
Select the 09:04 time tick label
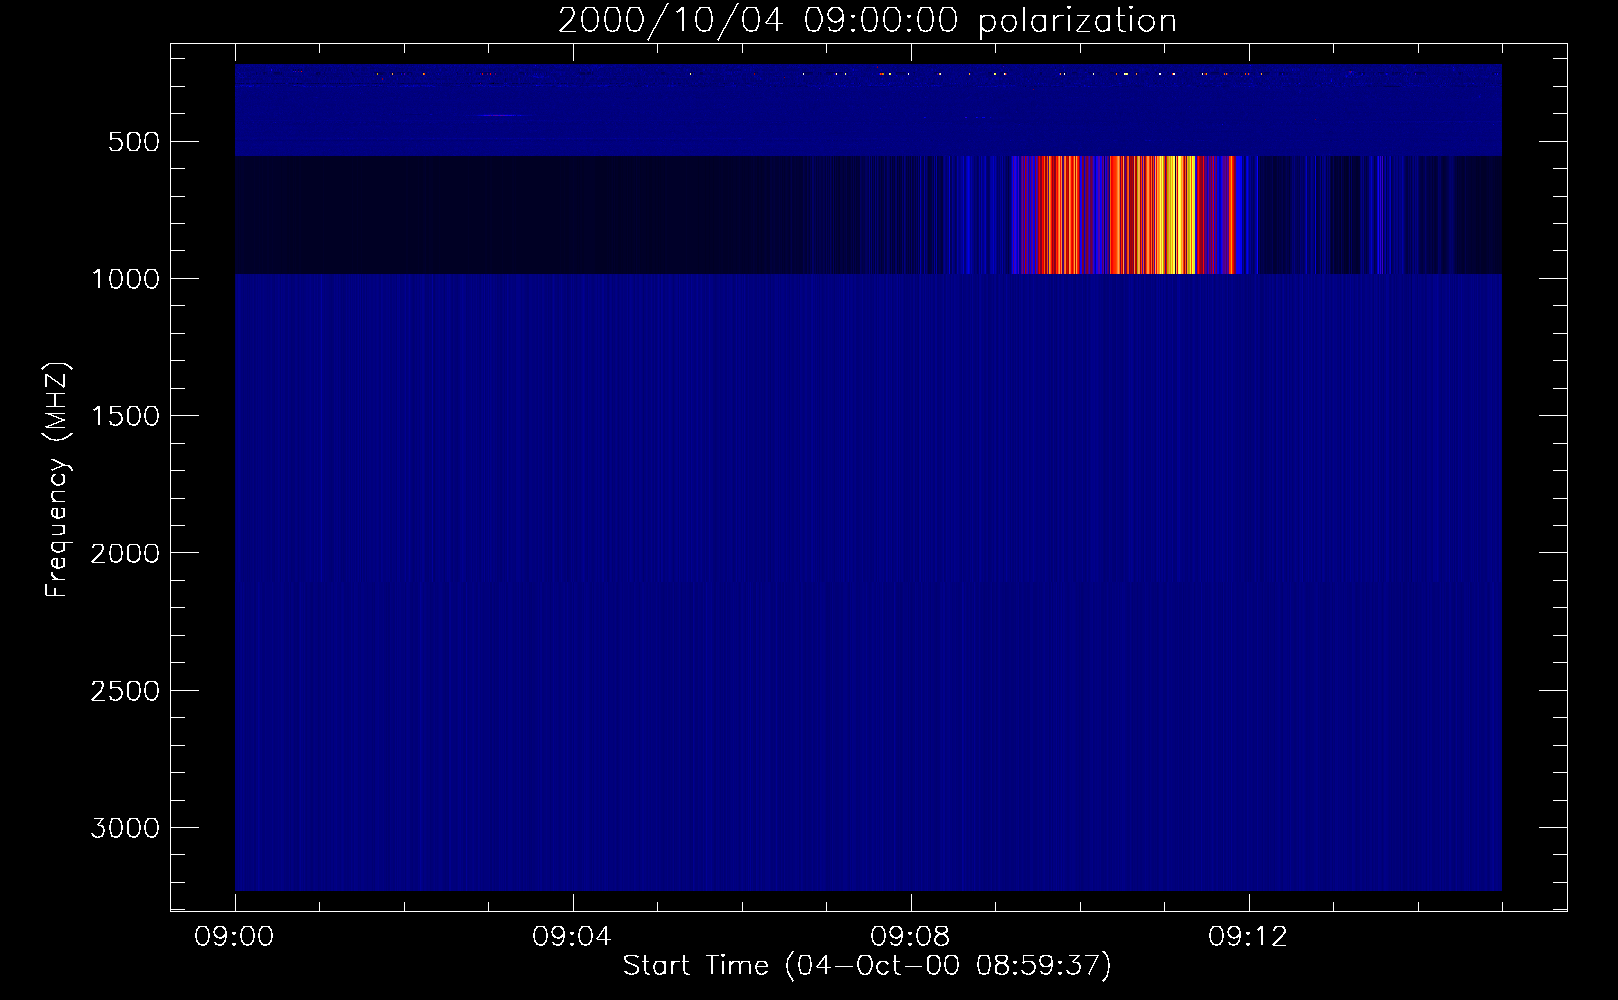click(572, 937)
